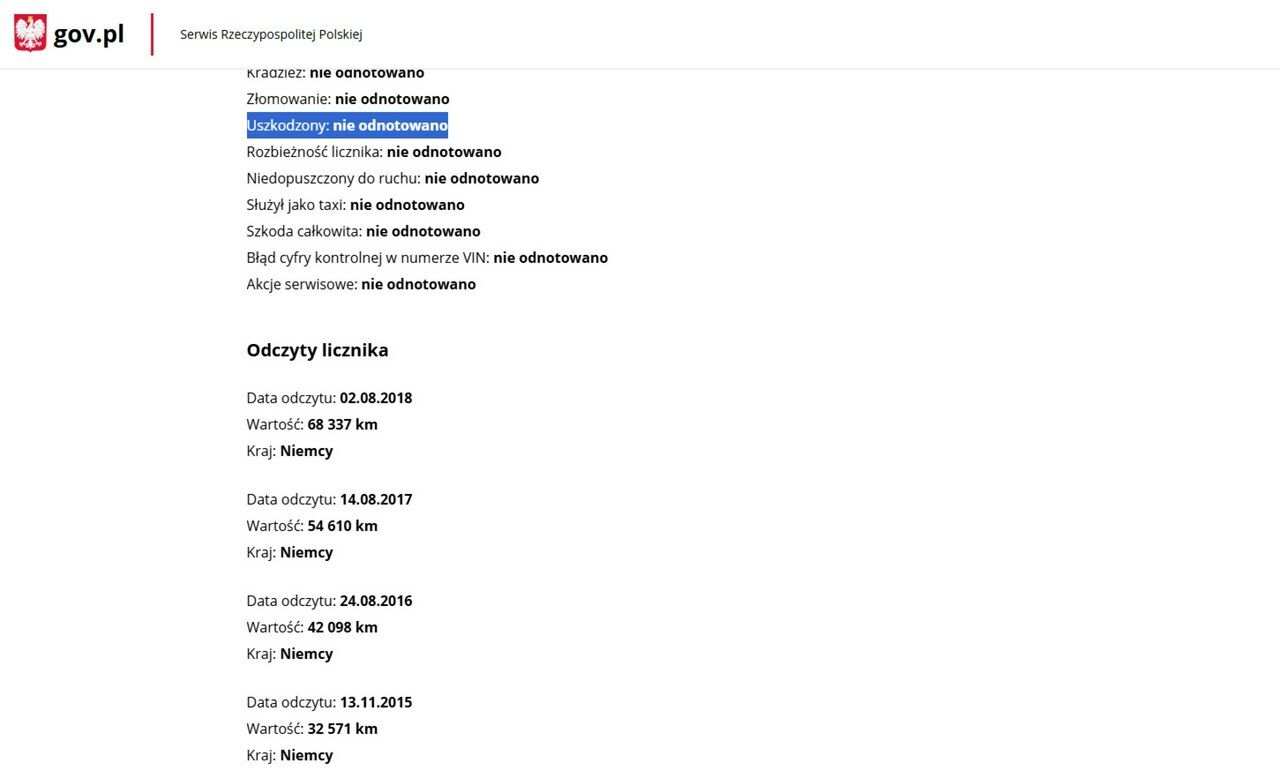This screenshot has height=778, width=1280.
Task: Click the Akcje serwisowe entry
Action: click(x=360, y=284)
